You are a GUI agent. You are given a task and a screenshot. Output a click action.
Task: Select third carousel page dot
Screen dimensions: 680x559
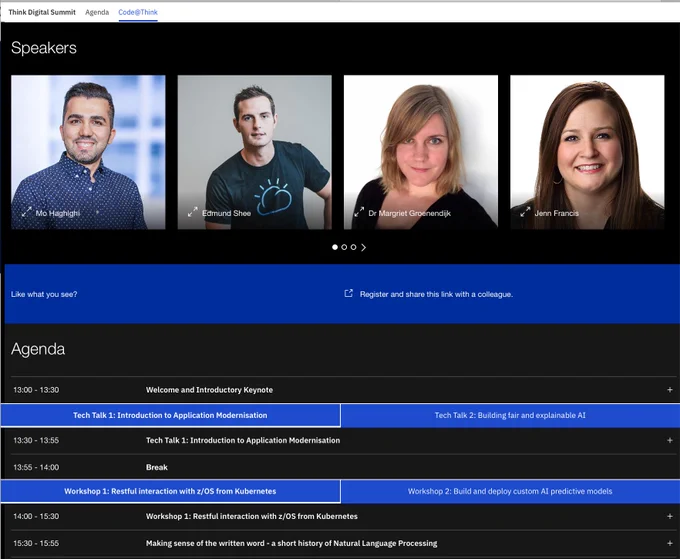coord(353,247)
